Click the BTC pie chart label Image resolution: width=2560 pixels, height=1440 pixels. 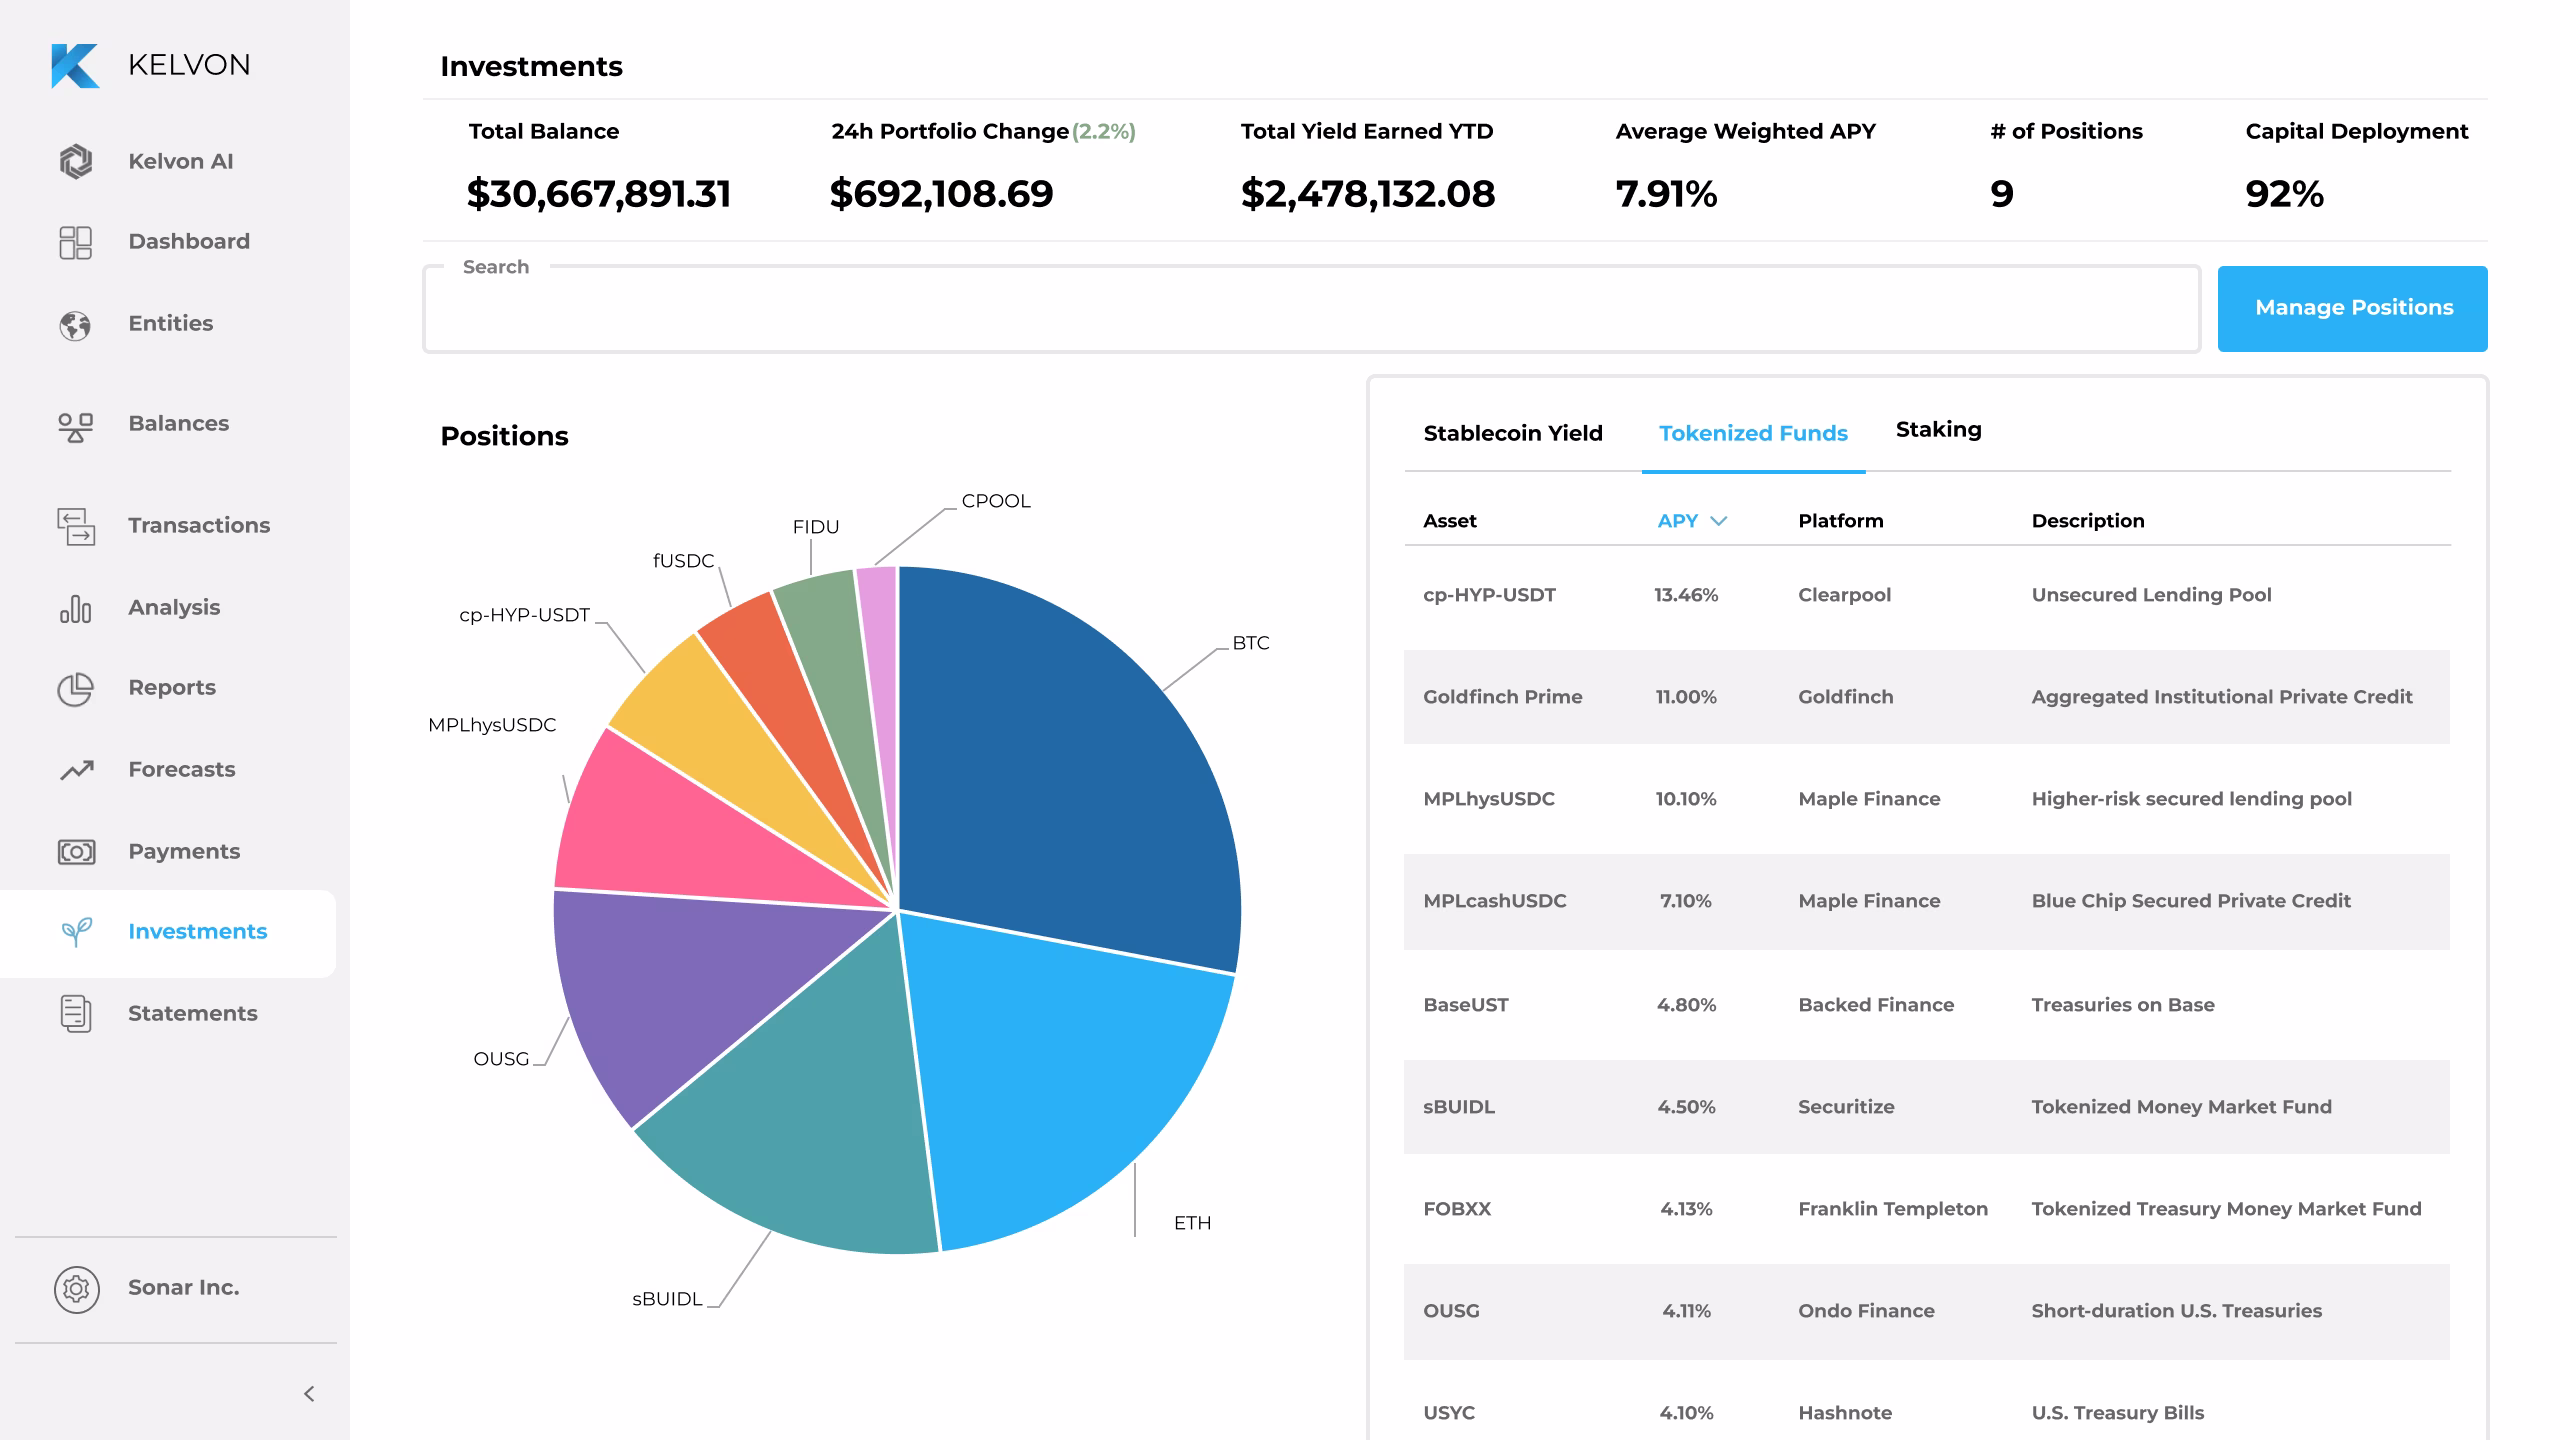click(x=1250, y=643)
